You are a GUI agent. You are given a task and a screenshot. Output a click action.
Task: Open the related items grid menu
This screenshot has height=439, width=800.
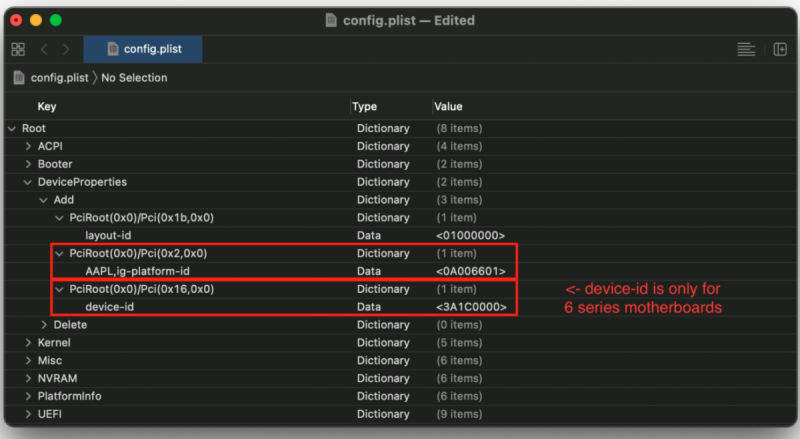pyautogui.click(x=18, y=49)
